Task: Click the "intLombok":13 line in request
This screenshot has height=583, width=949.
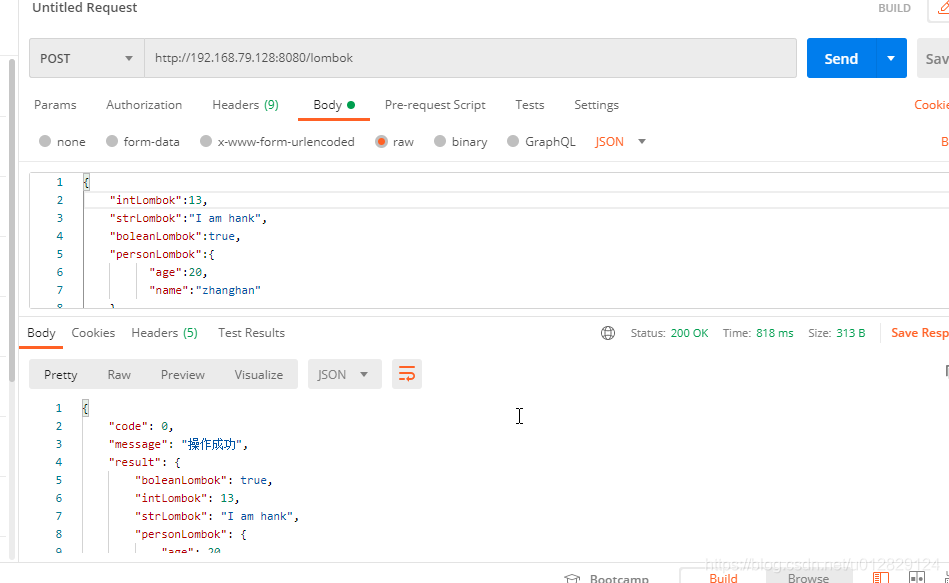Action: point(158,200)
